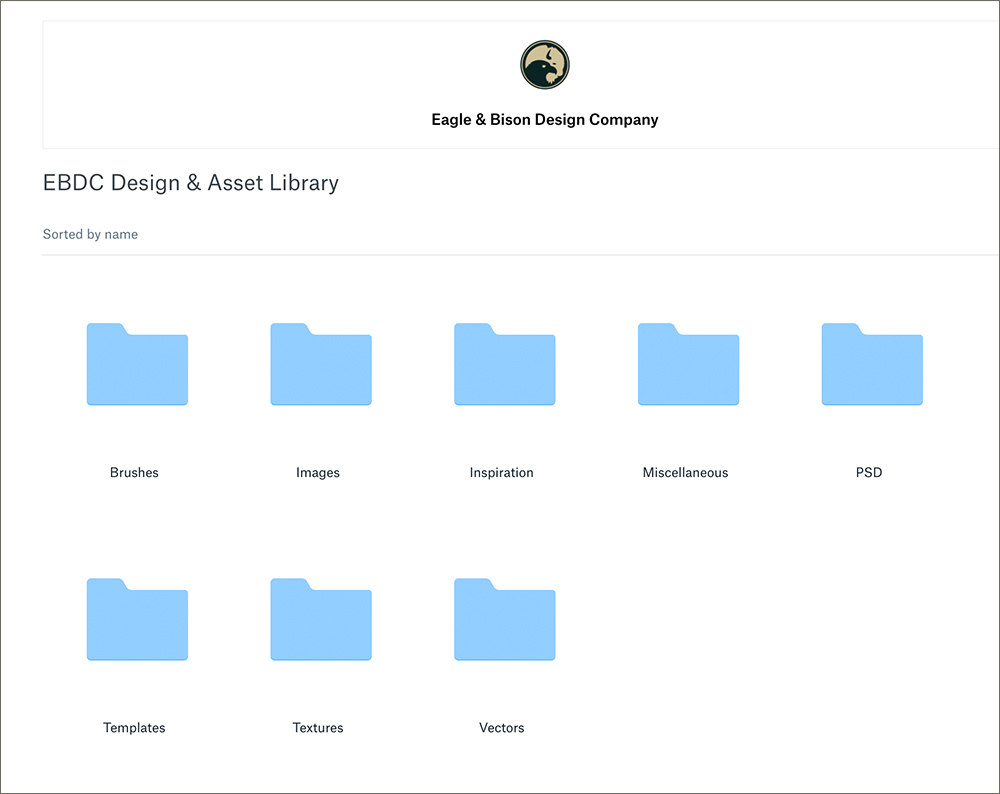Click the Brushes folder name

[134, 473]
